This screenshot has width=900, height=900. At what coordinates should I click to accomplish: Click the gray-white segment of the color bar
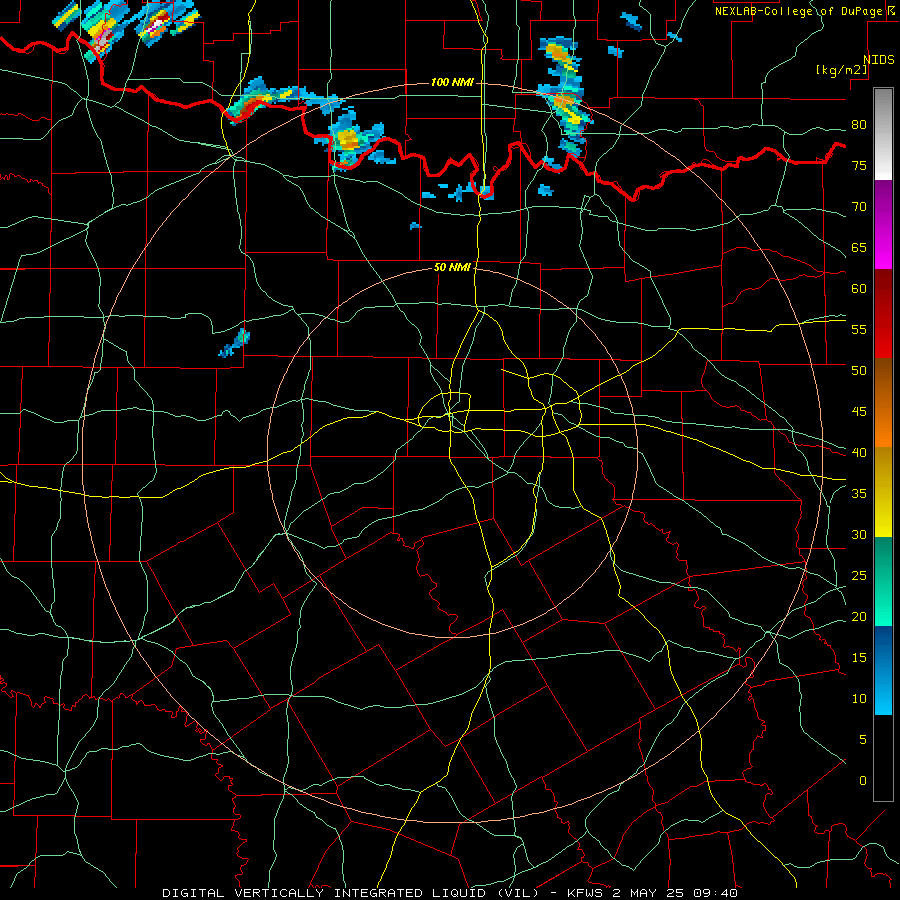pyautogui.click(x=883, y=134)
